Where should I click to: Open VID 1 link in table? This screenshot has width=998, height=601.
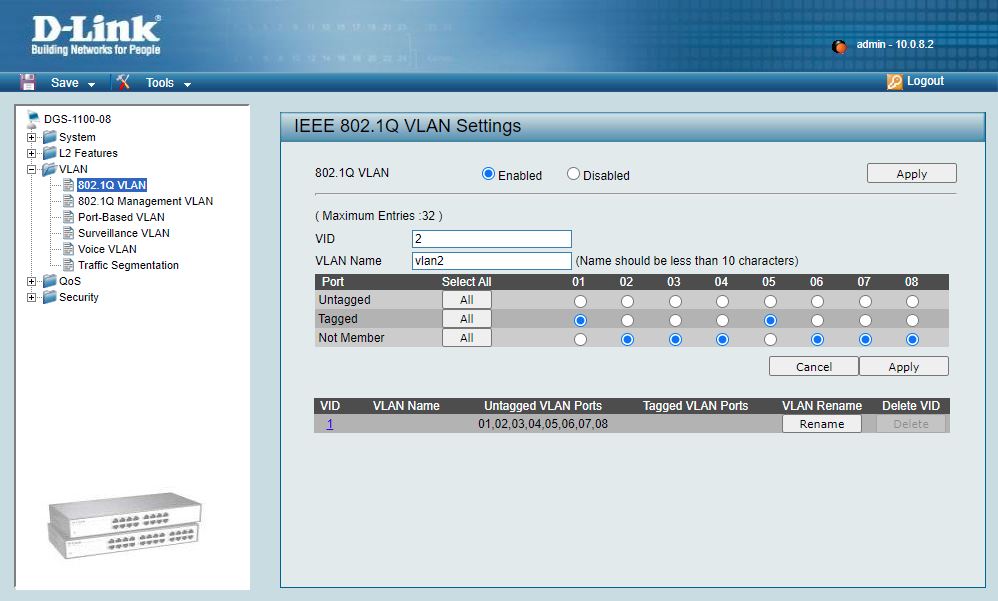(x=330, y=424)
